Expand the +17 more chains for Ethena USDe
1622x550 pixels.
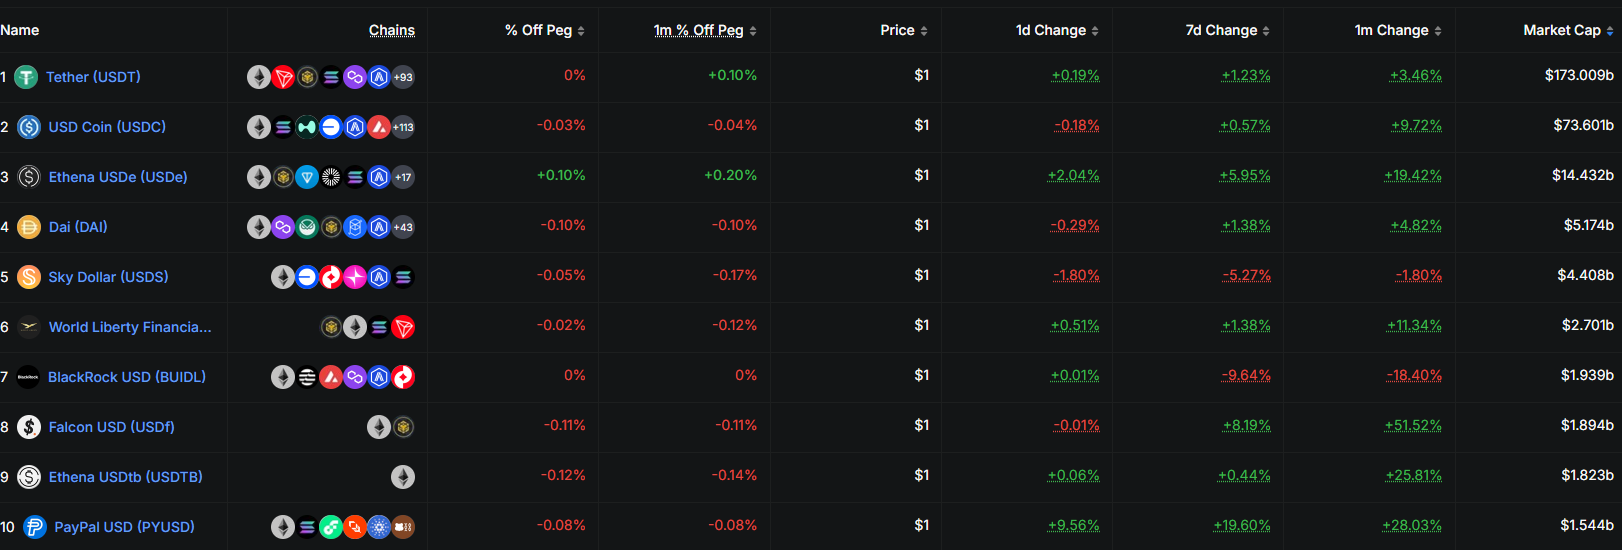pyautogui.click(x=403, y=177)
